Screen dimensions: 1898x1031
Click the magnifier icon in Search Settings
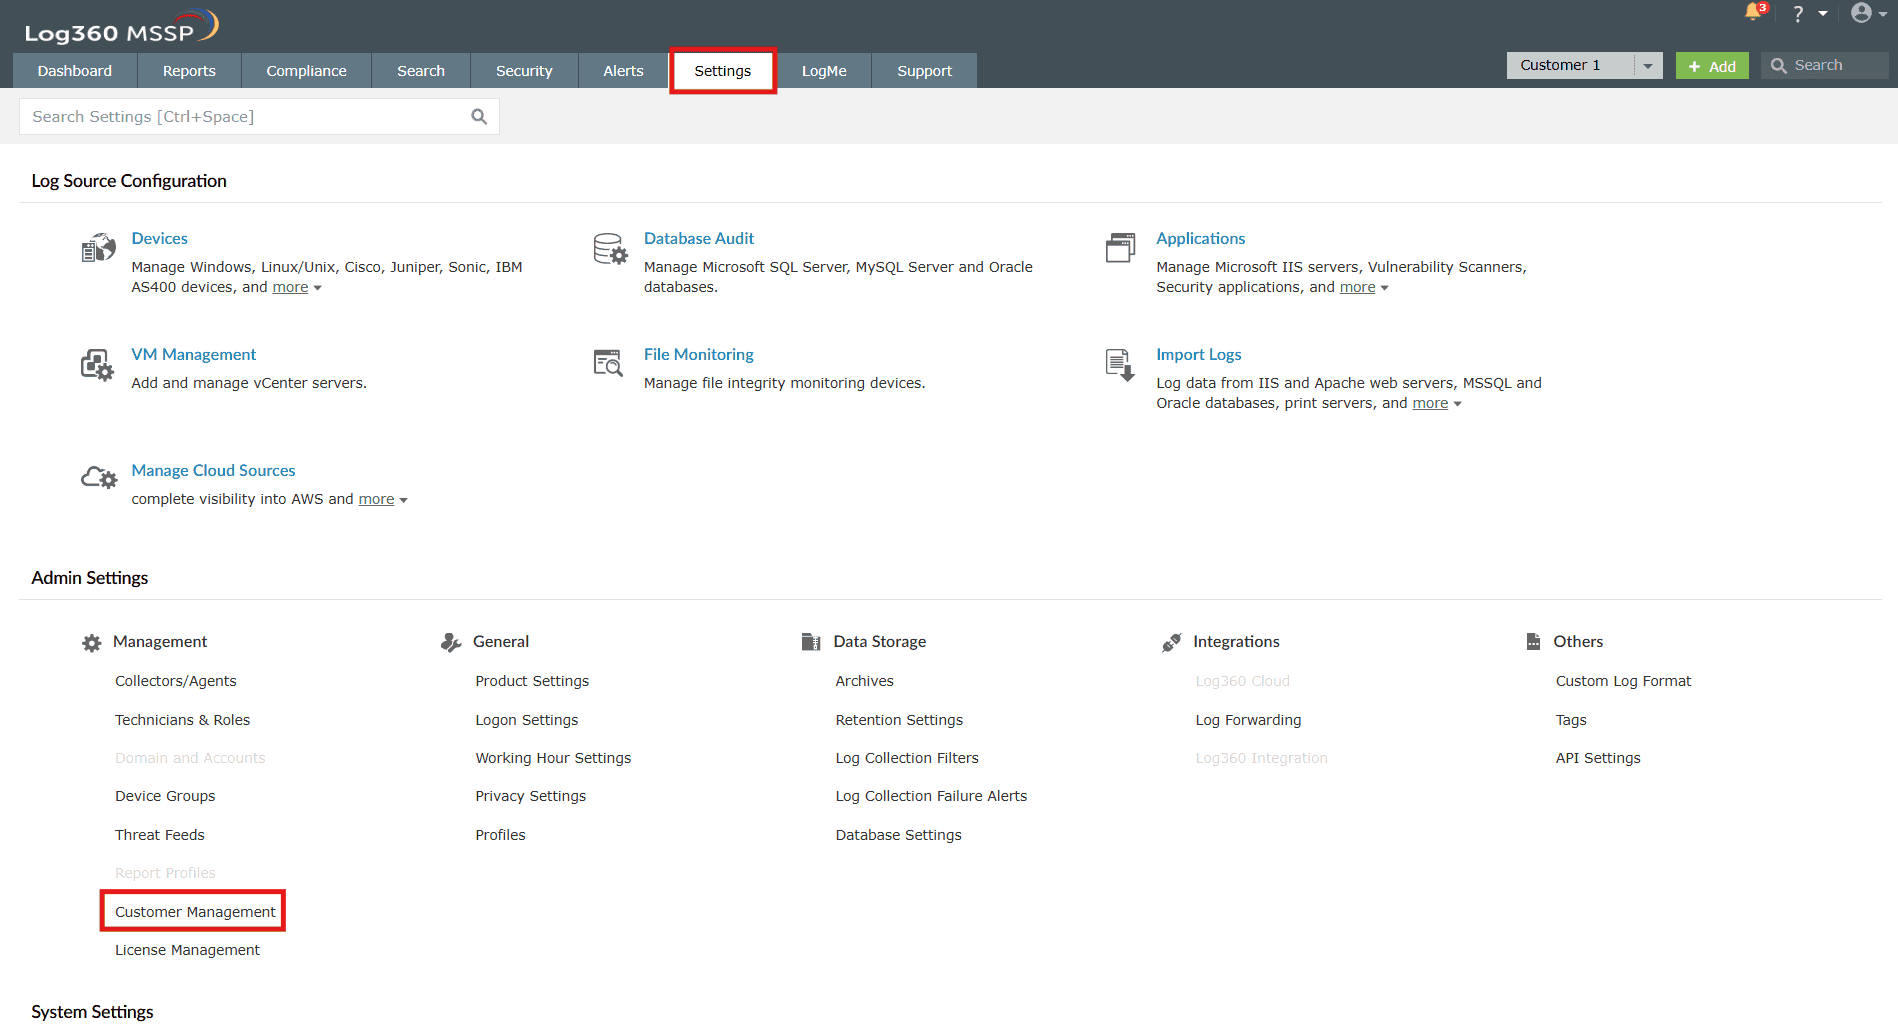click(x=479, y=117)
